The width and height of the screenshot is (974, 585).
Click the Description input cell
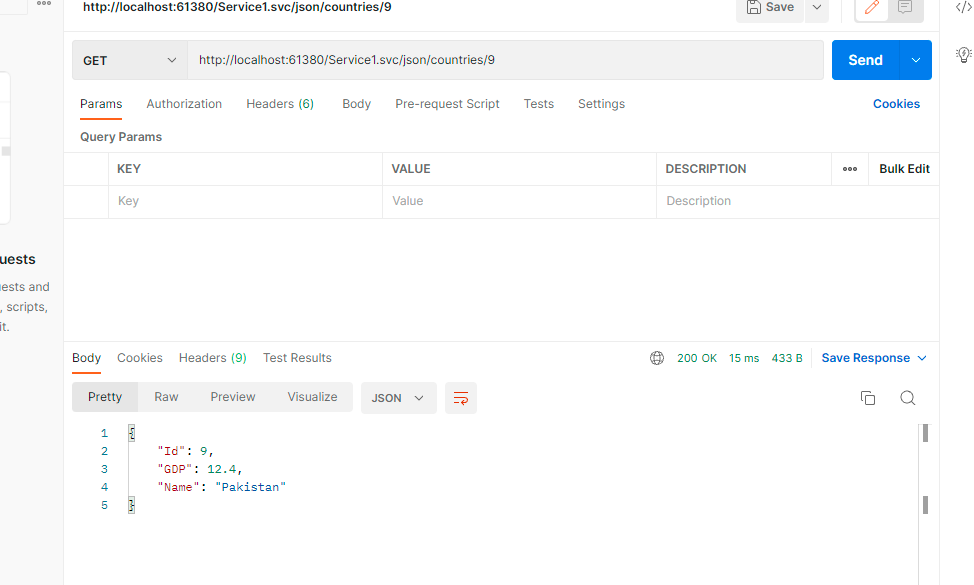[798, 201]
